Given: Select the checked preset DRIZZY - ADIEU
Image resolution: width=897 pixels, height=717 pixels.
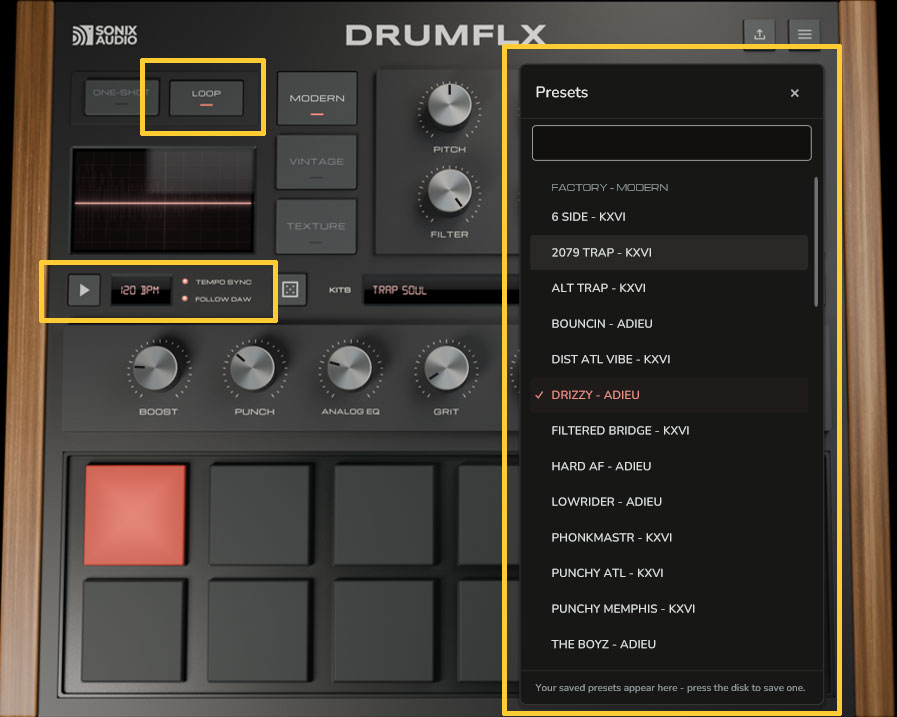Looking at the screenshot, I should click(669, 395).
